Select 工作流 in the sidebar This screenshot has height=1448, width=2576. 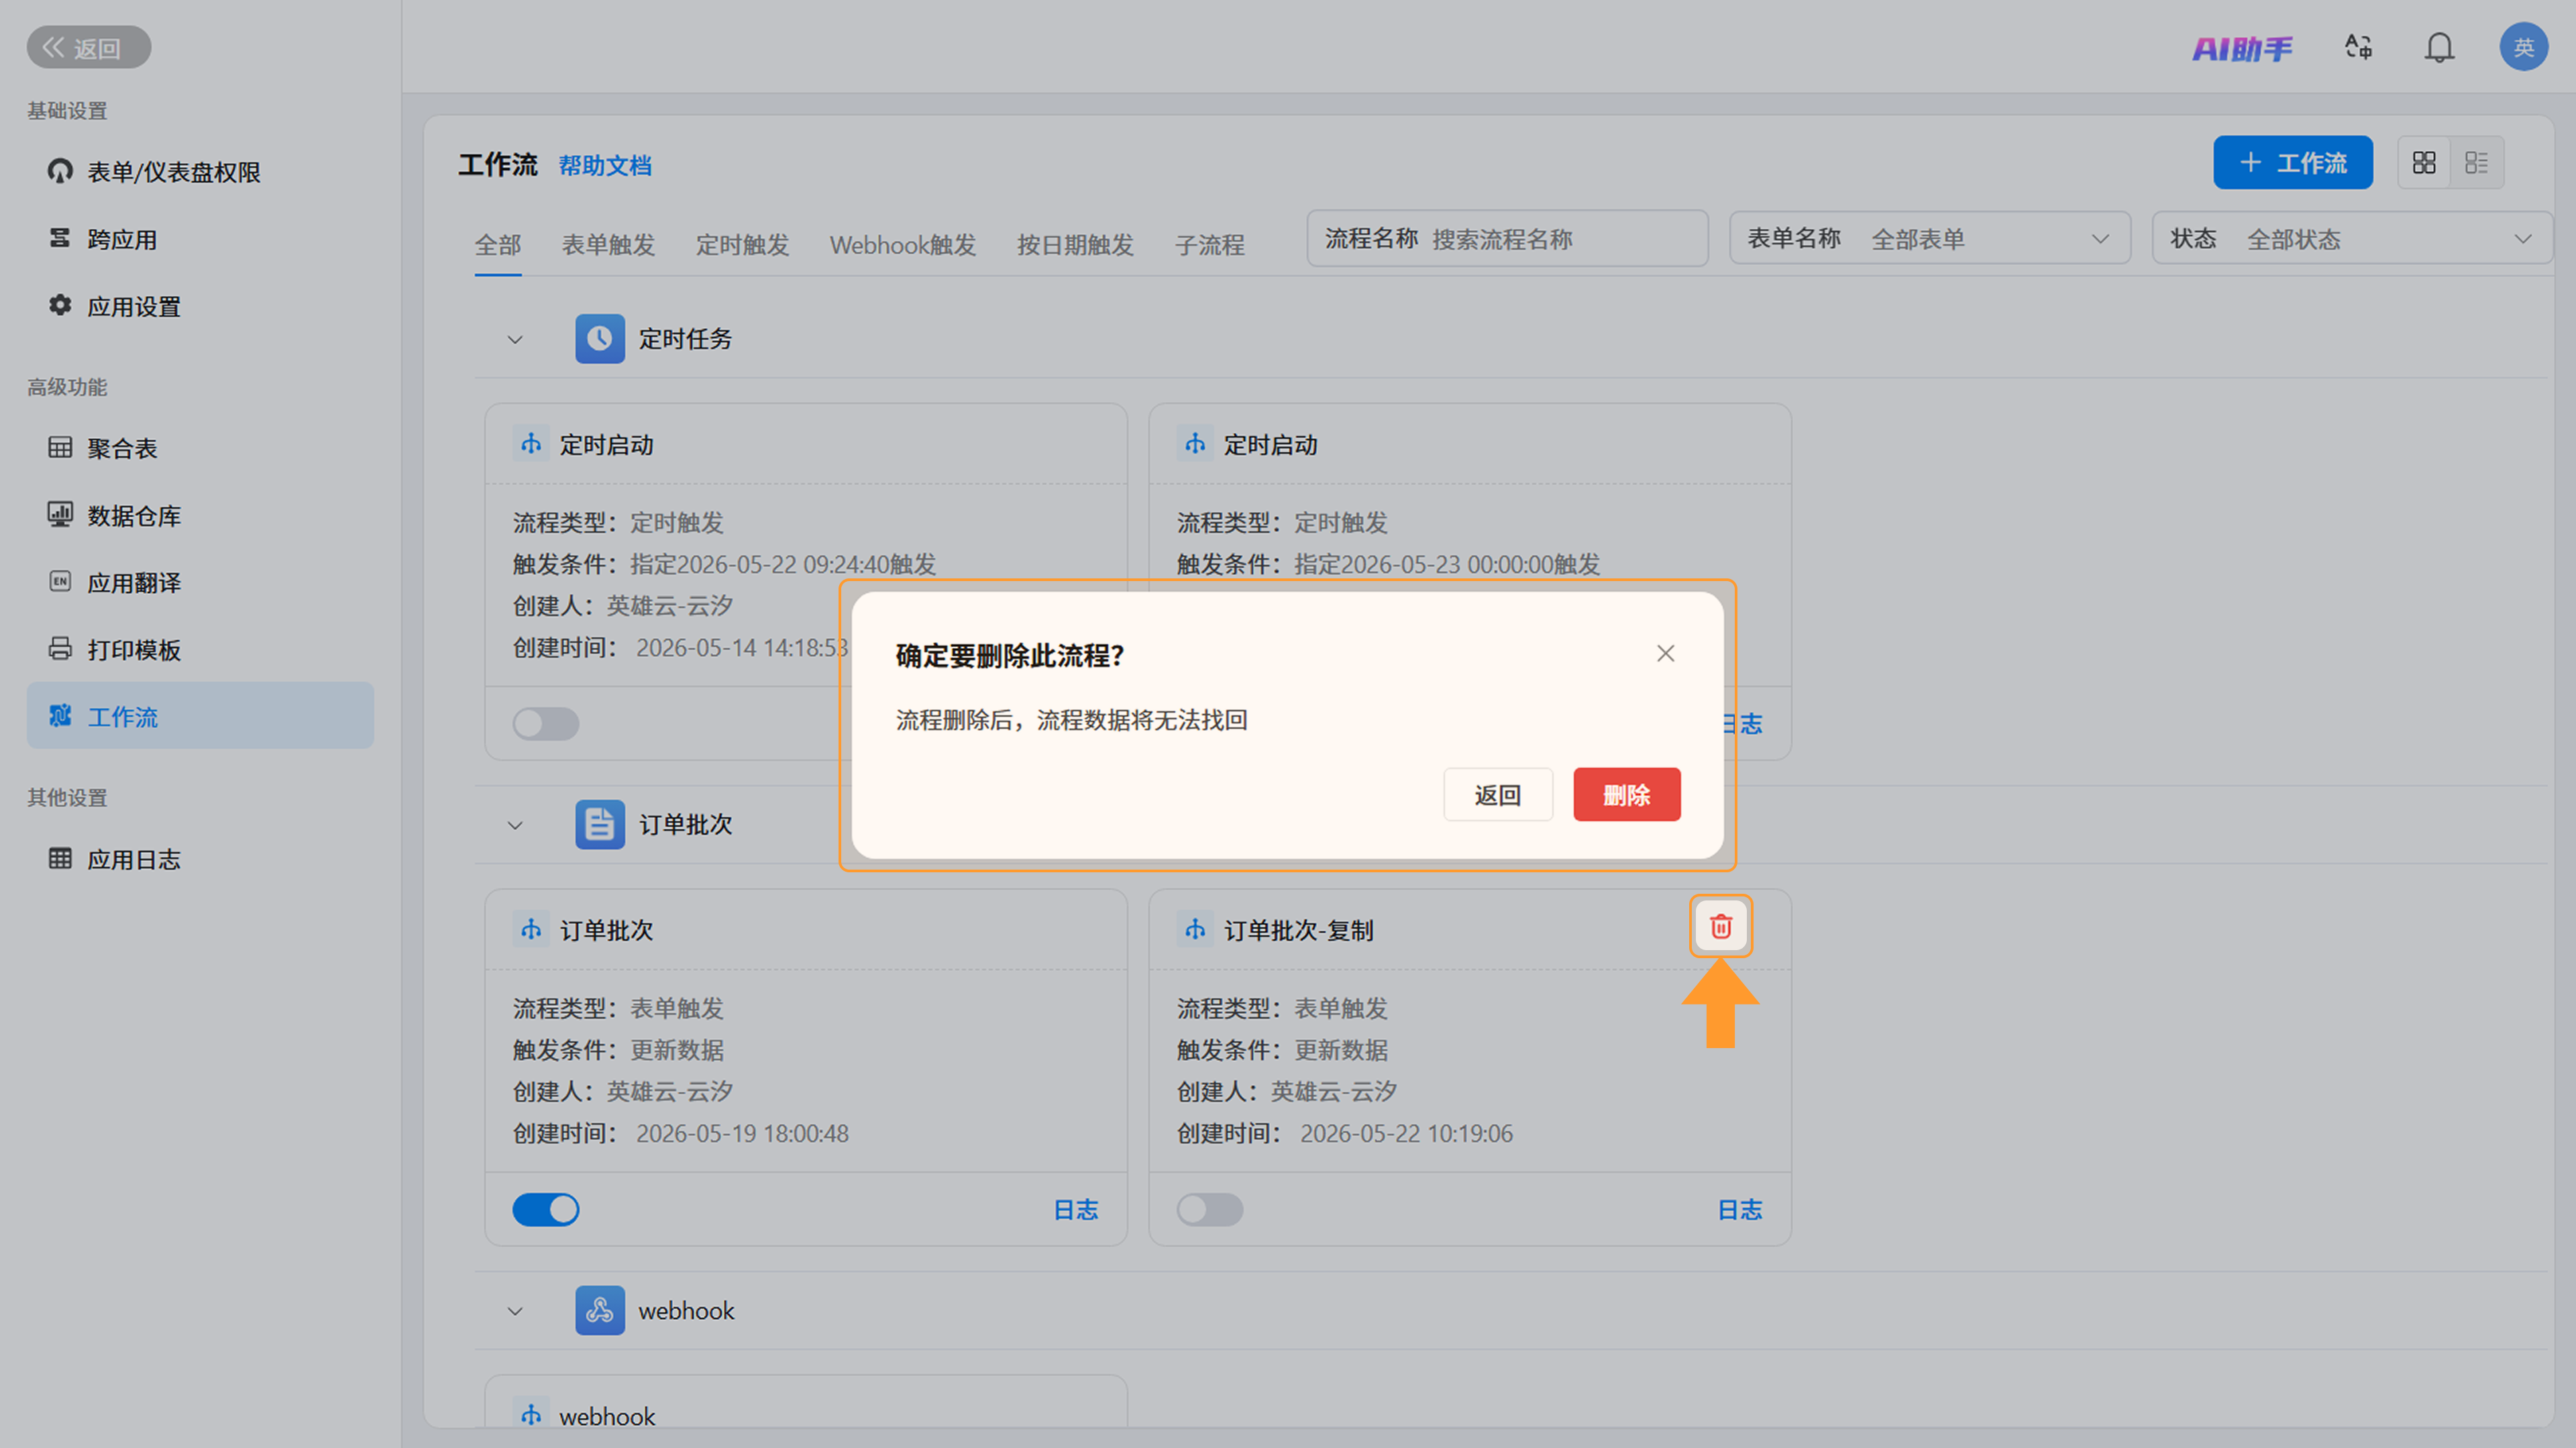pyautogui.click(x=200, y=716)
